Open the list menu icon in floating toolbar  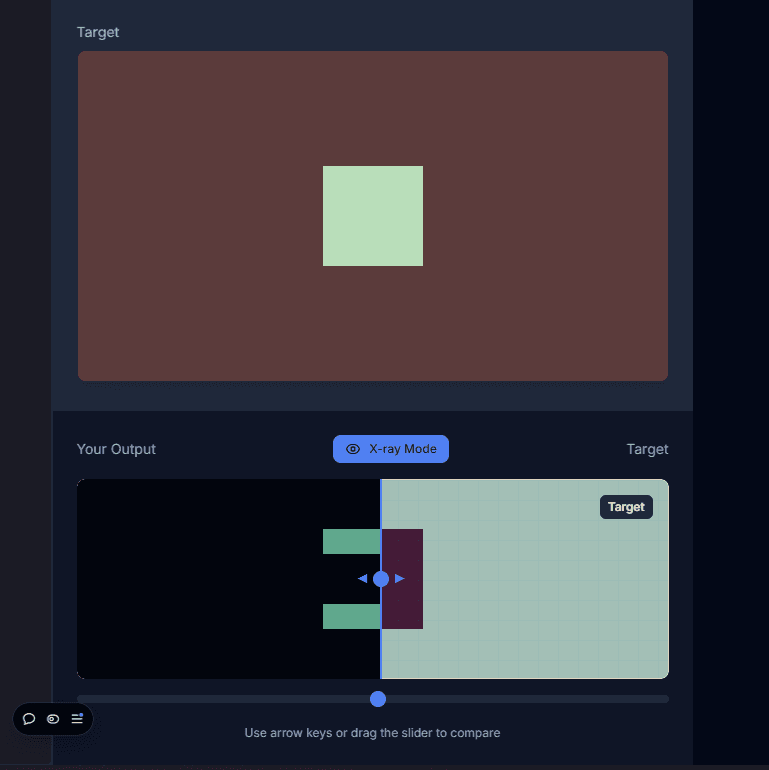point(77,718)
